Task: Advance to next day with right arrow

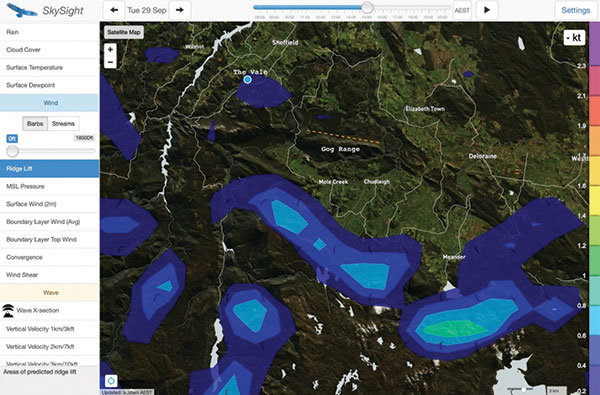Action: [x=179, y=10]
